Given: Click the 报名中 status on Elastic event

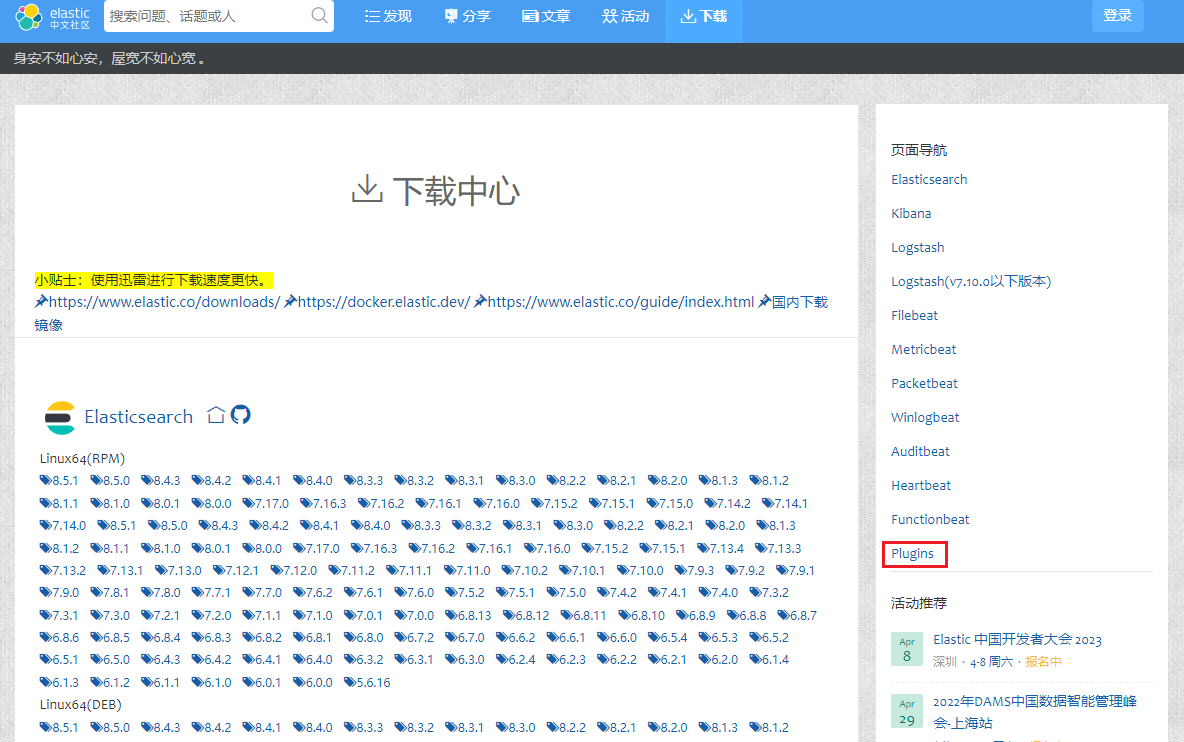Looking at the screenshot, I should click(x=1043, y=662).
